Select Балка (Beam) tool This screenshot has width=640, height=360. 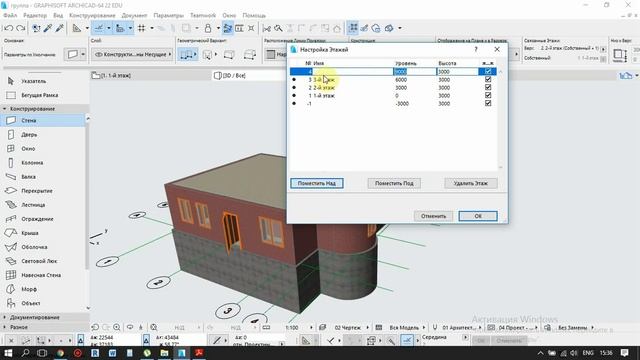tap(43, 177)
